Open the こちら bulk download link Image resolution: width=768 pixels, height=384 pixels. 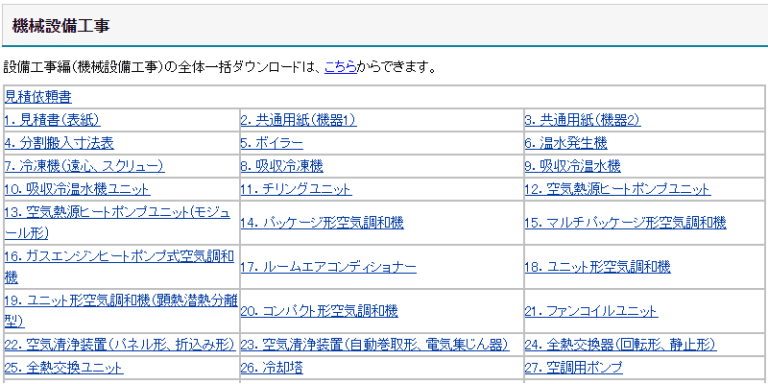pos(340,67)
